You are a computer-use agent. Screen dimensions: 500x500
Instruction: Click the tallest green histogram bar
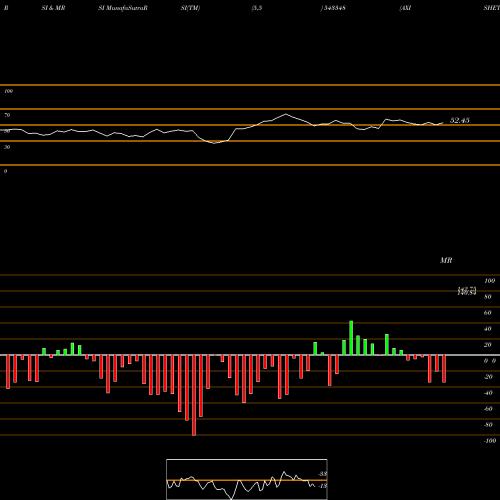tap(351, 338)
